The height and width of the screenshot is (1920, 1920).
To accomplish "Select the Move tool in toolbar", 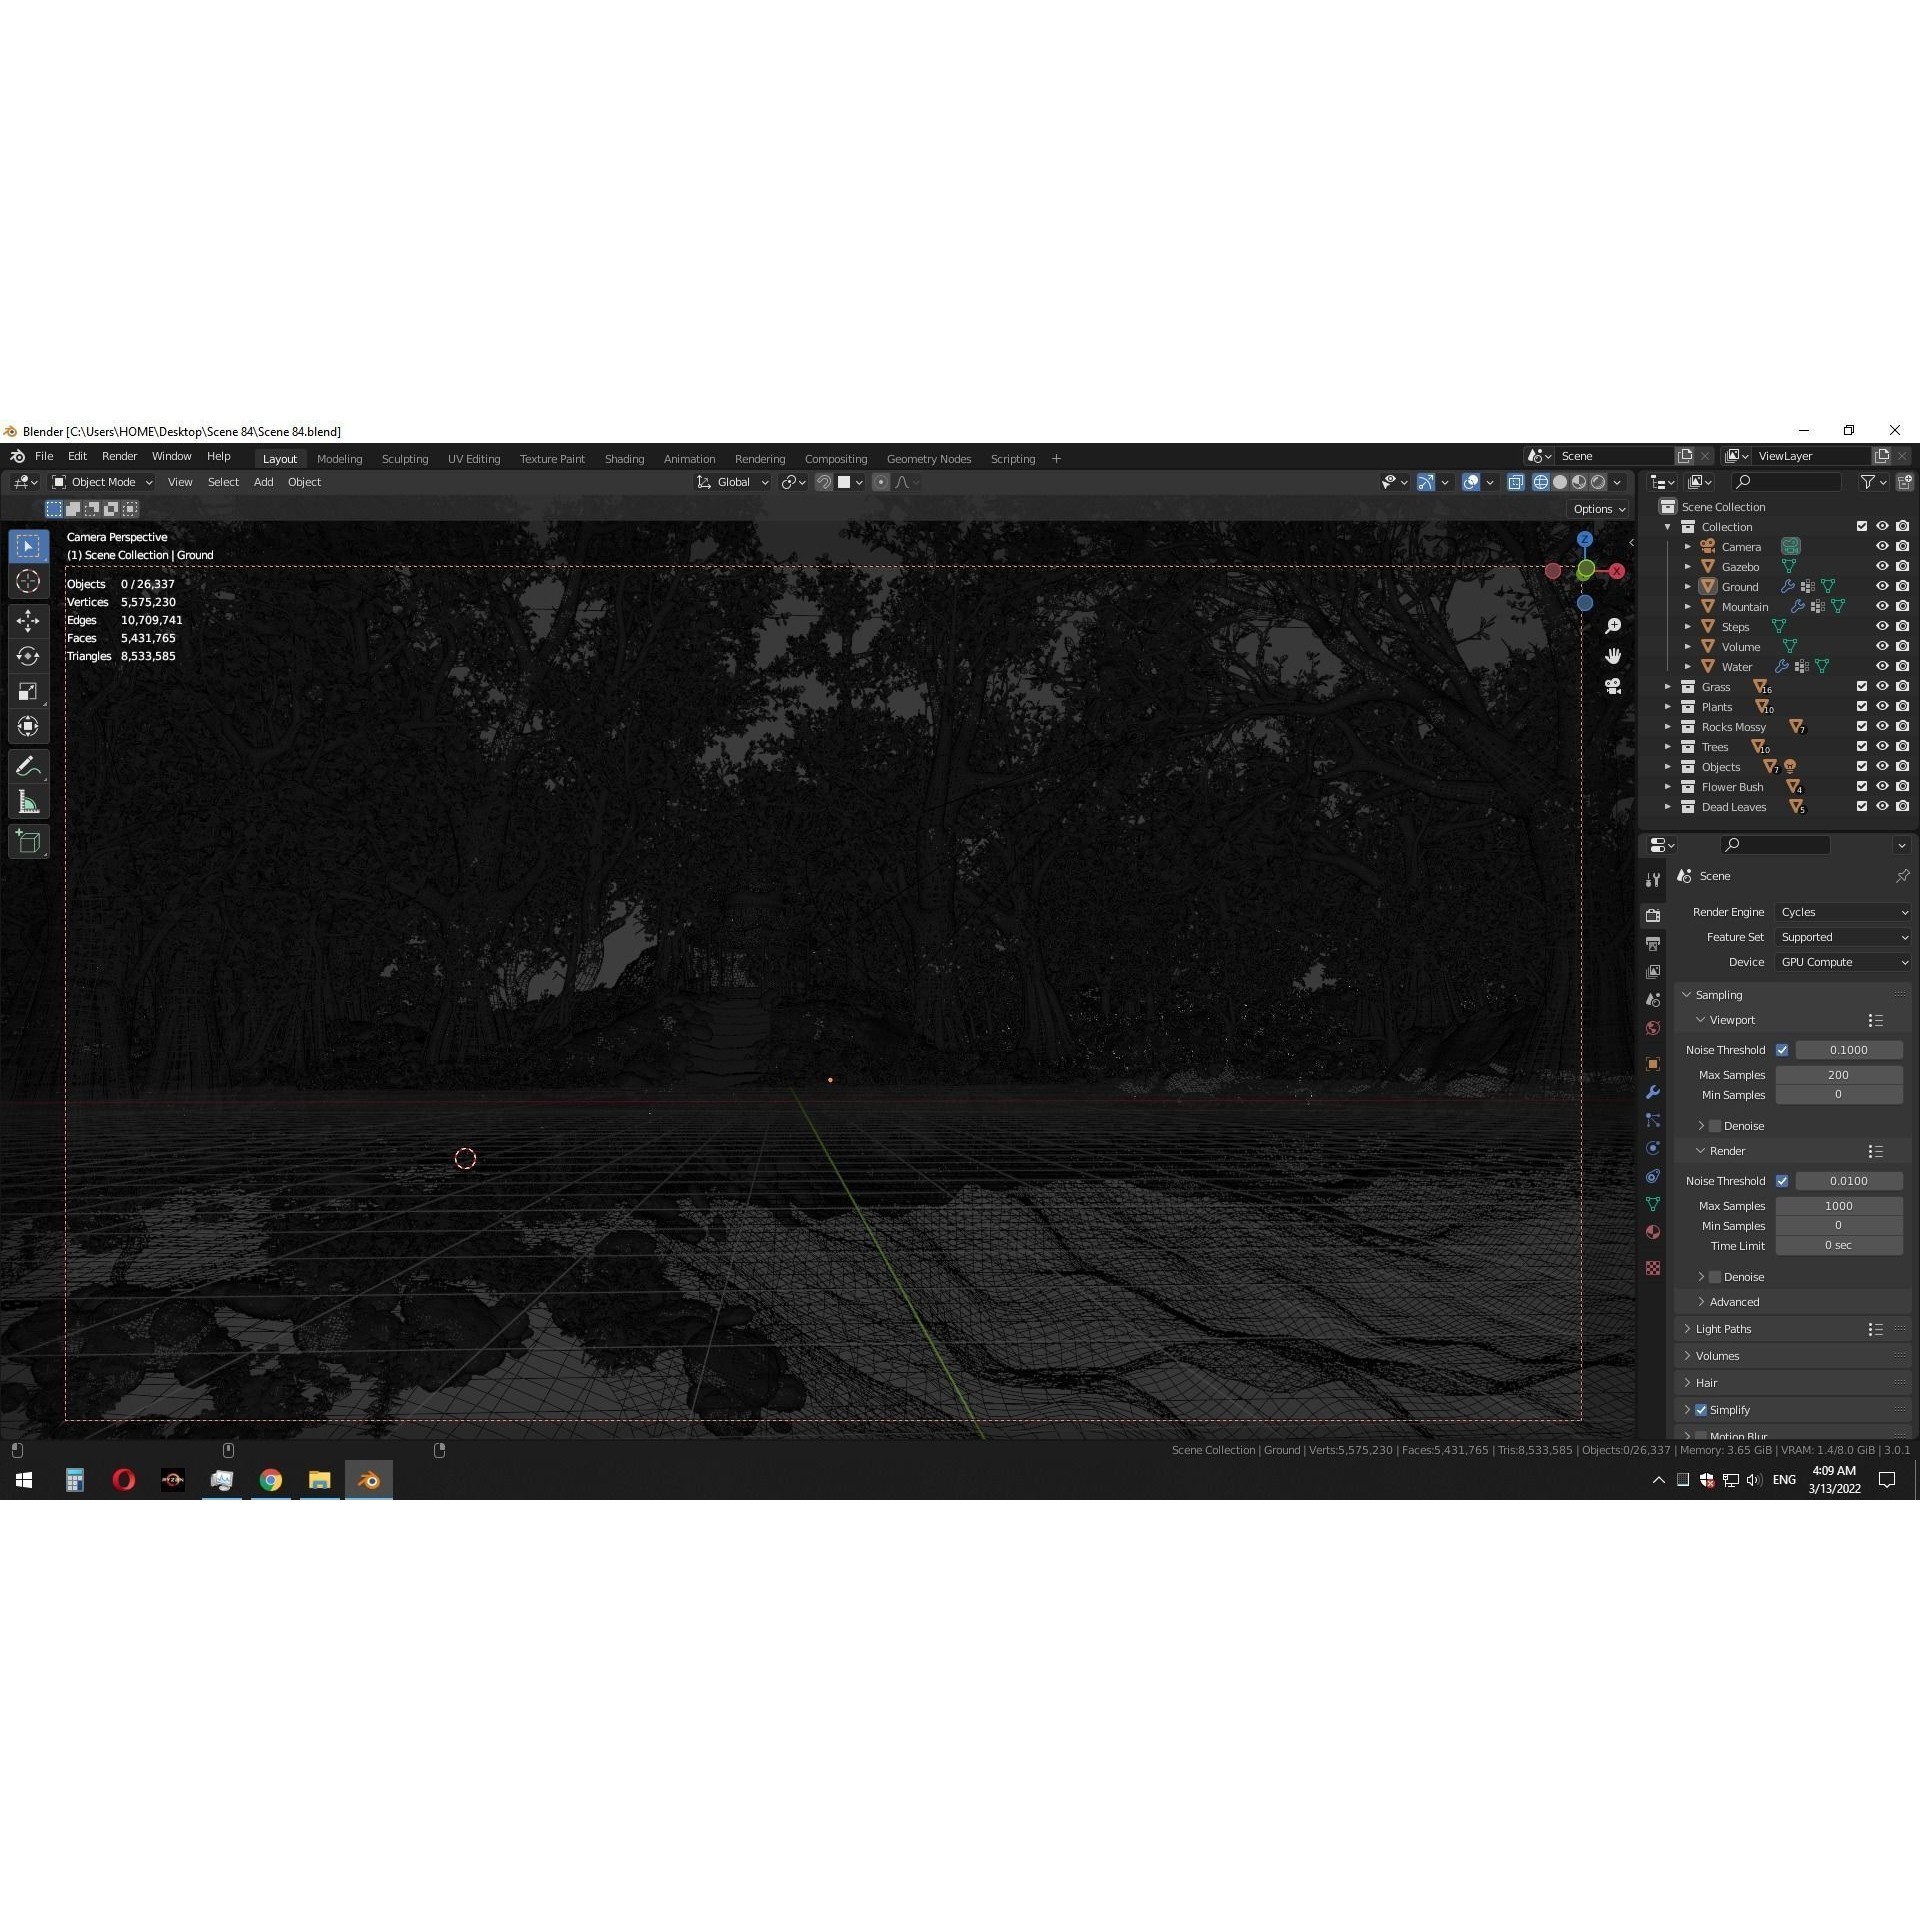I will [x=28, y=621].
